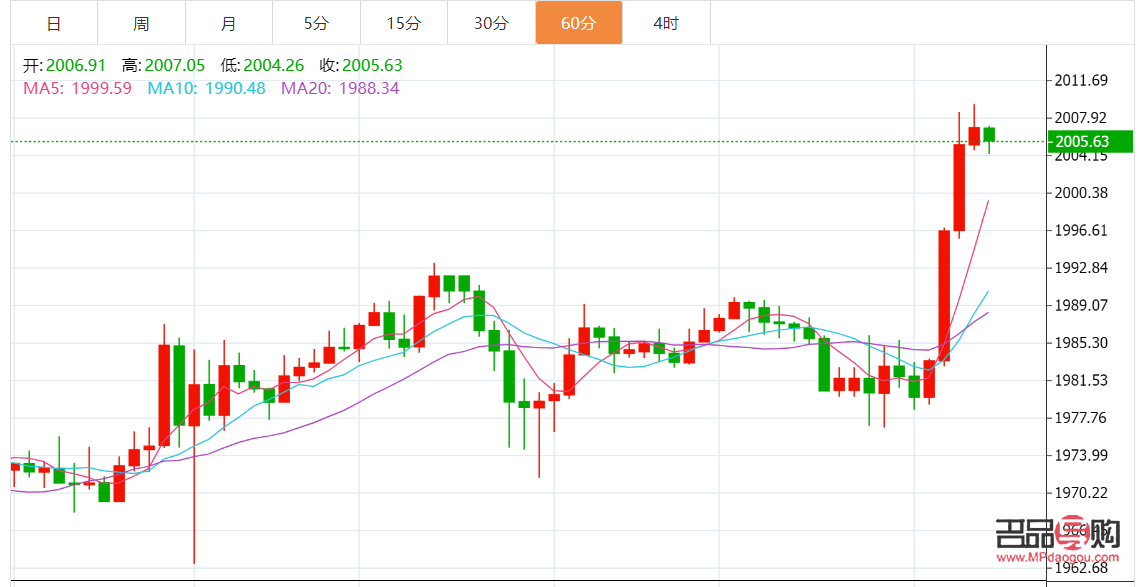Click the MA5 legend label
Viewport: 1143px width, 587px height.
click(77, 88)
